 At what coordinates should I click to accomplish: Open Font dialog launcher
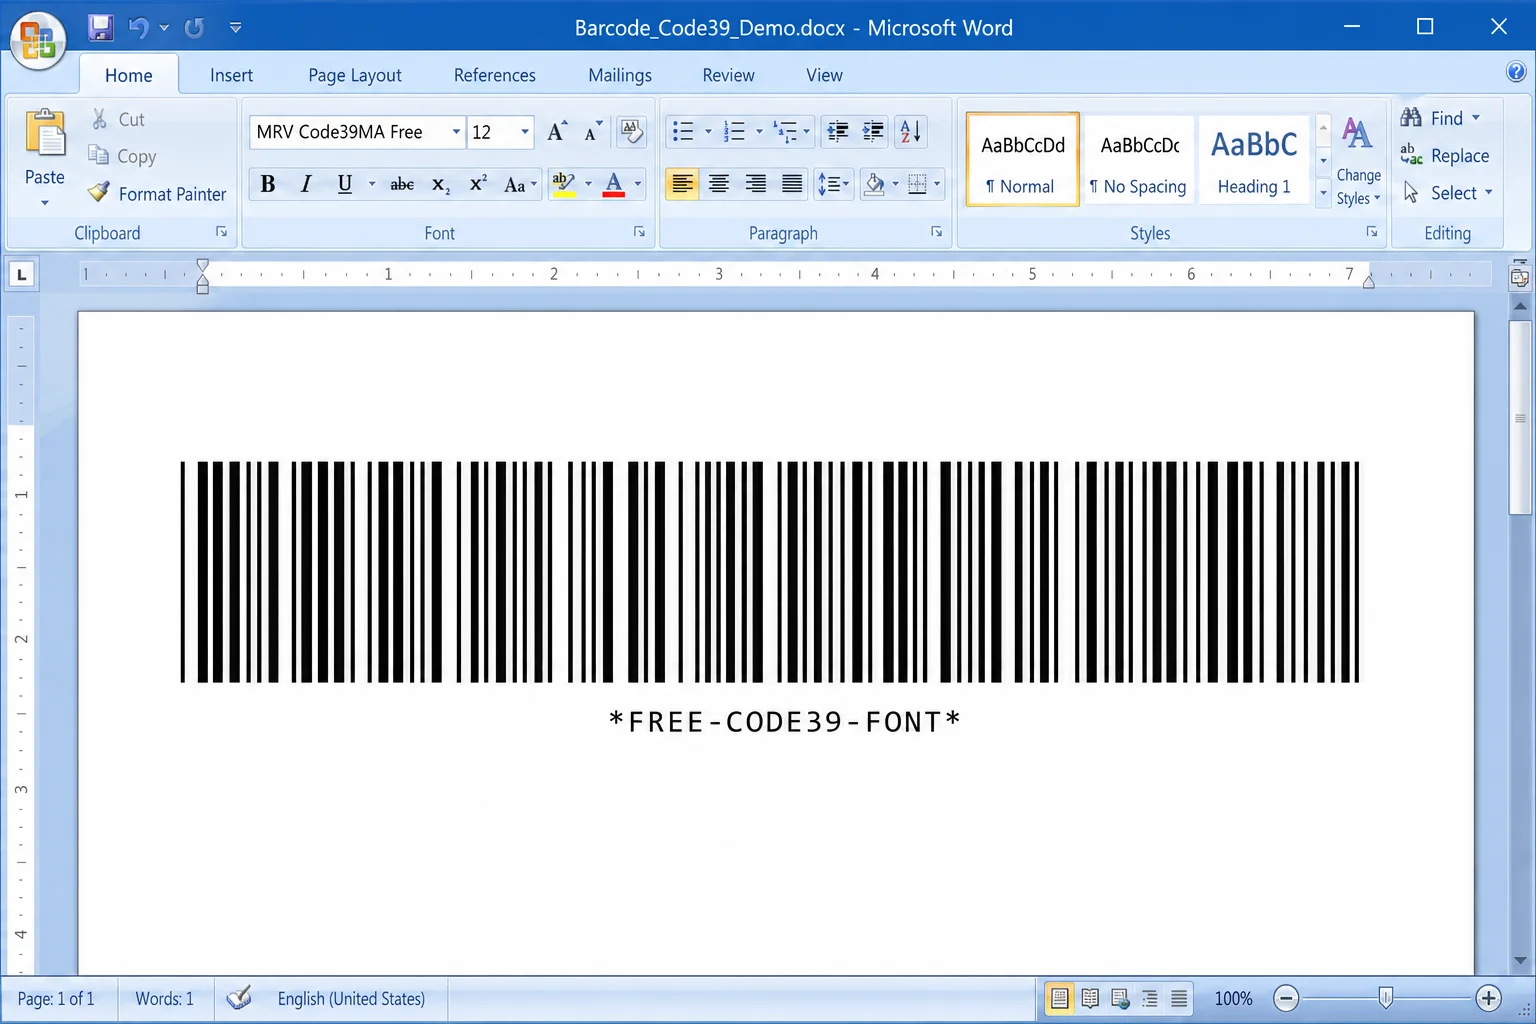[639, 232]
